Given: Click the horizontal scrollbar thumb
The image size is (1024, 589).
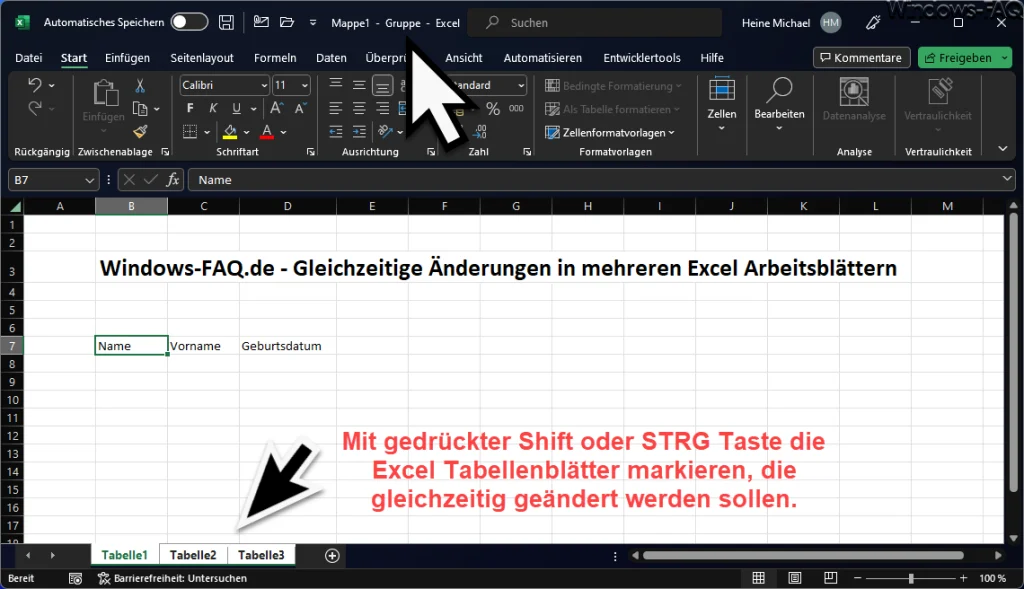Looking at the screenshot, I should tap(803, 556).
